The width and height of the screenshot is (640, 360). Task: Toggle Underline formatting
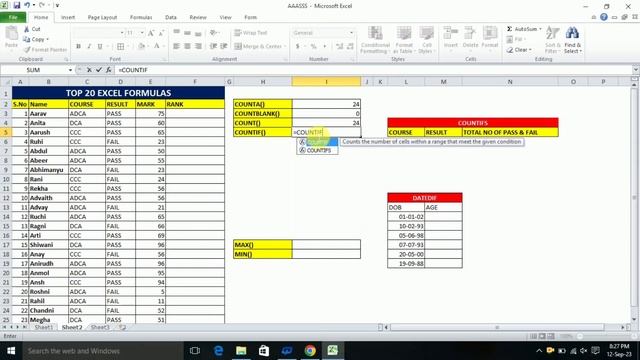point(100,47)
